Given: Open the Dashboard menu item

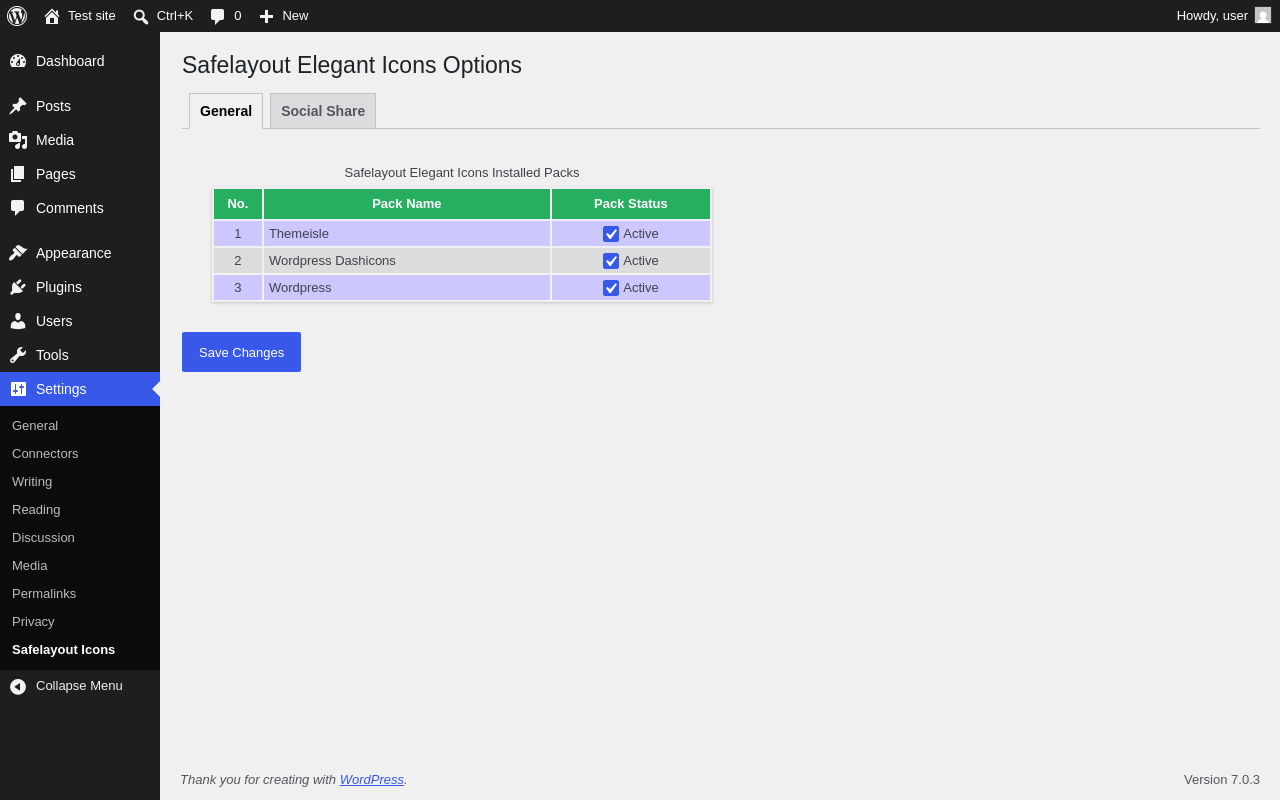Looking at the screenshot, I should click(80, 61).
